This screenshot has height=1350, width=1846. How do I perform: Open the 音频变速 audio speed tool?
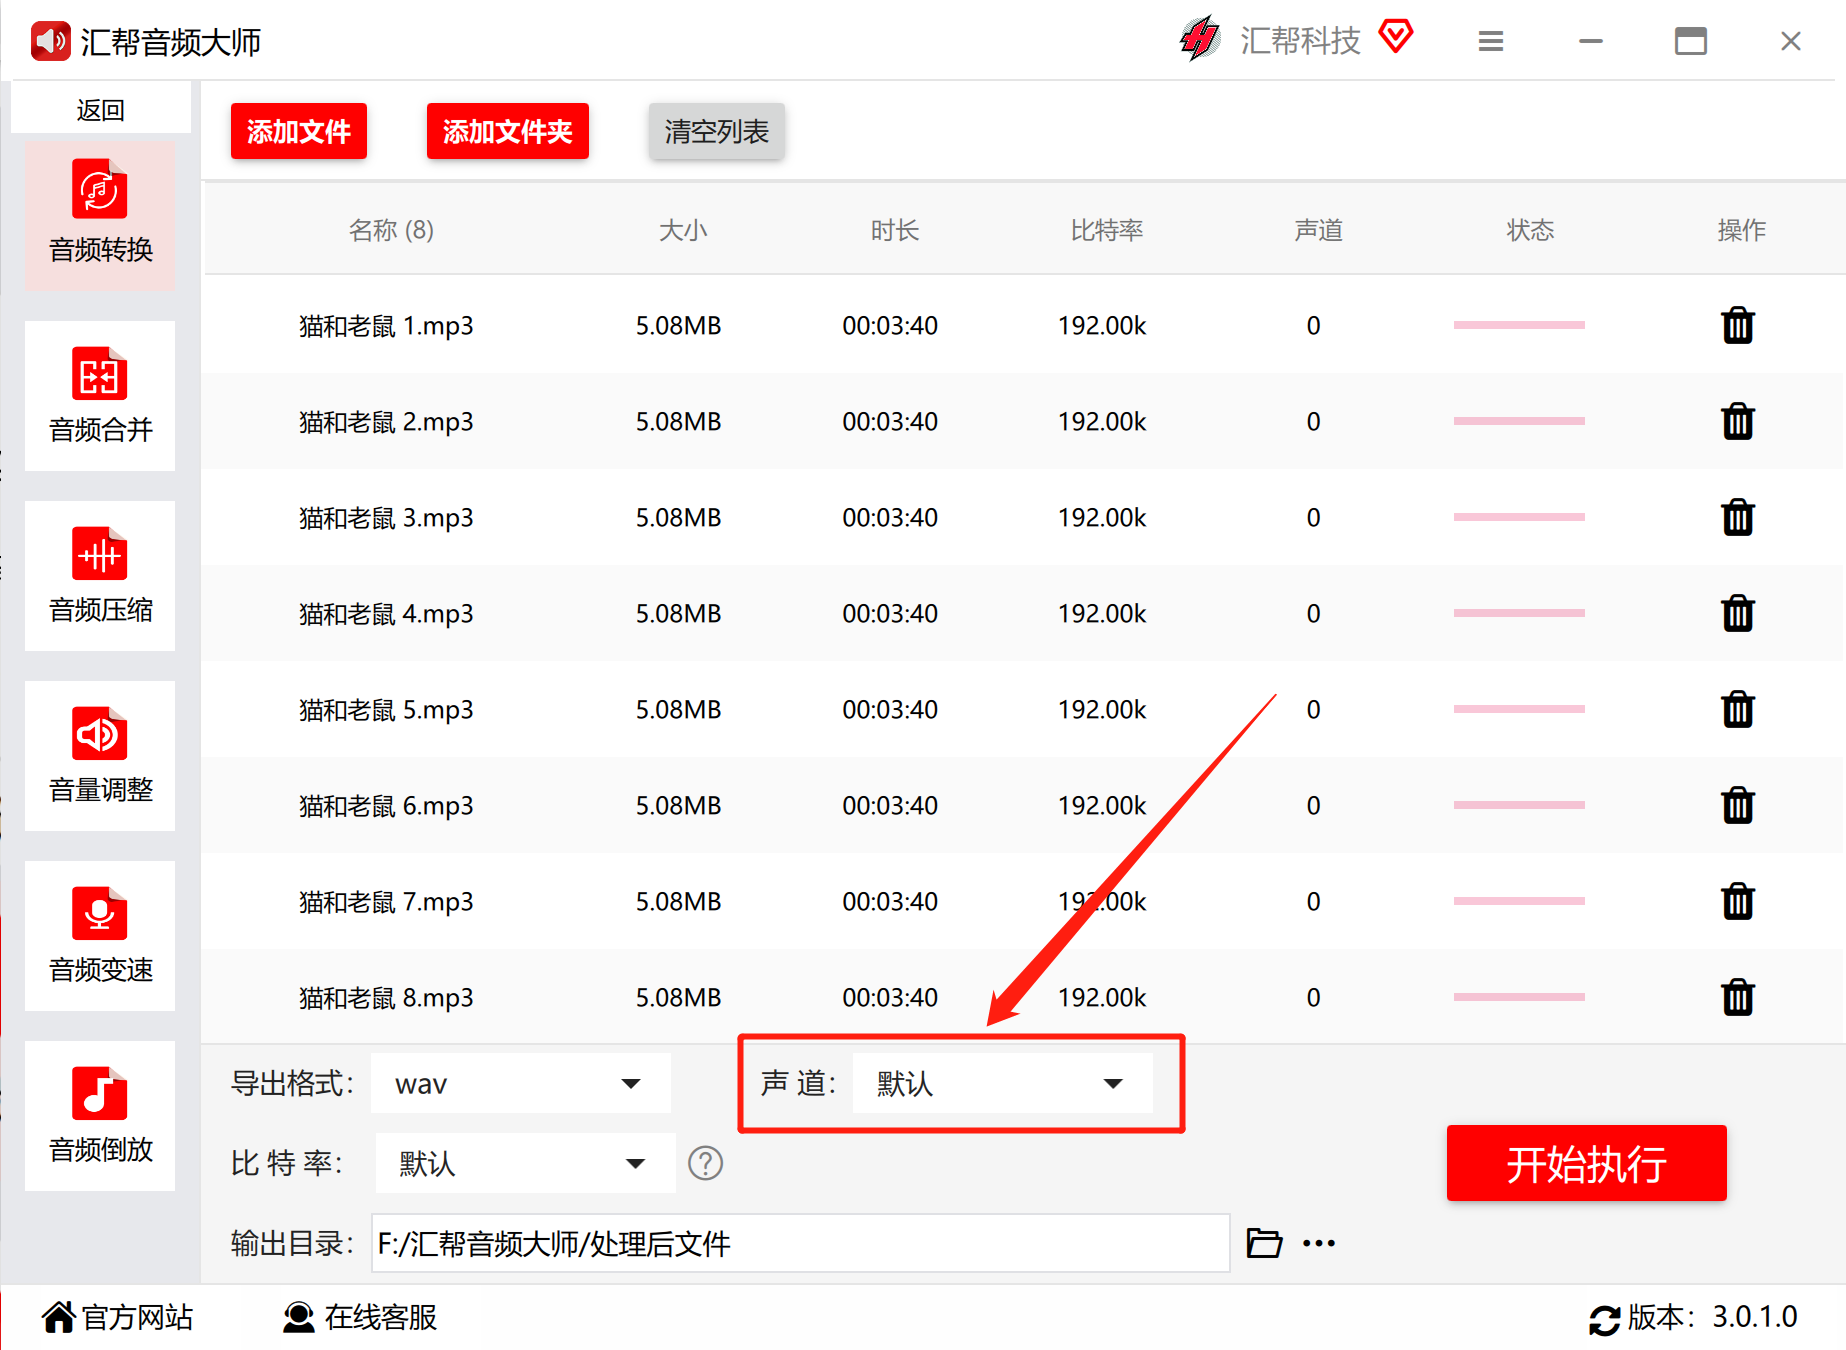pos(100,936)
